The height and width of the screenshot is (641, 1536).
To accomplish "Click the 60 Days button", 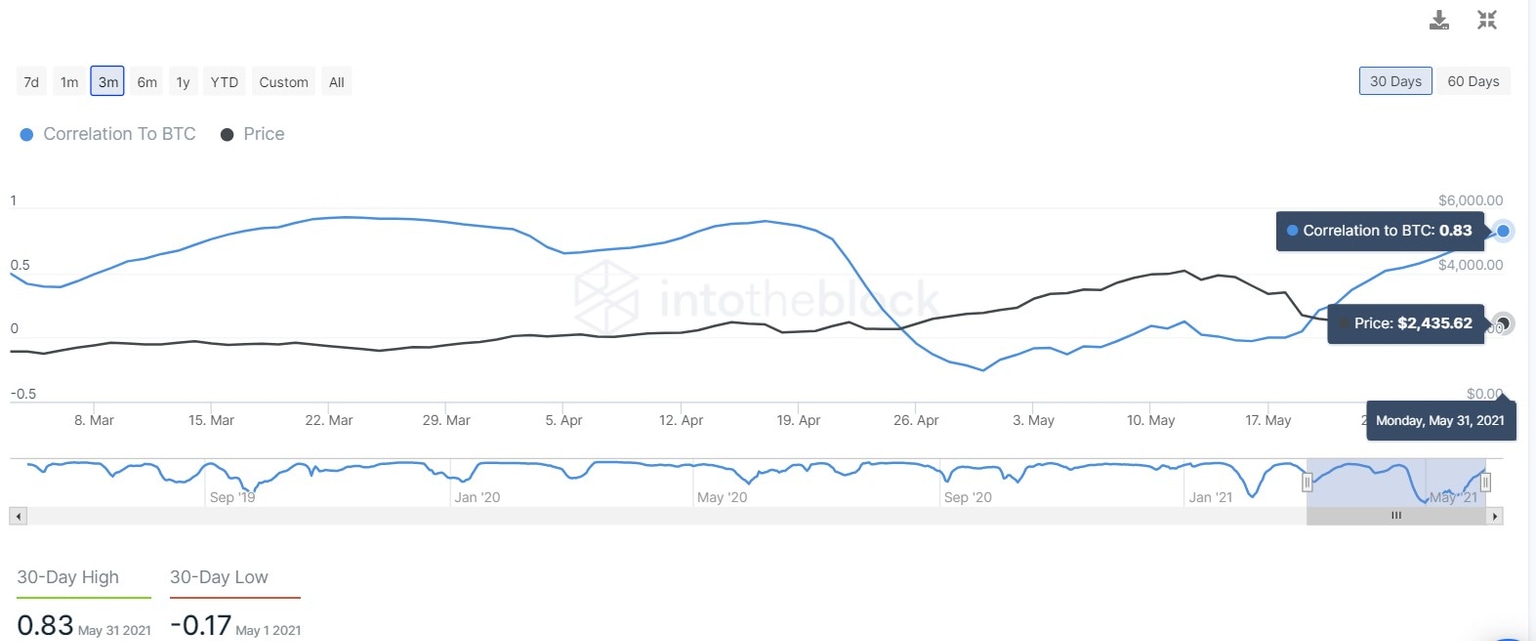I will 1473,81.
